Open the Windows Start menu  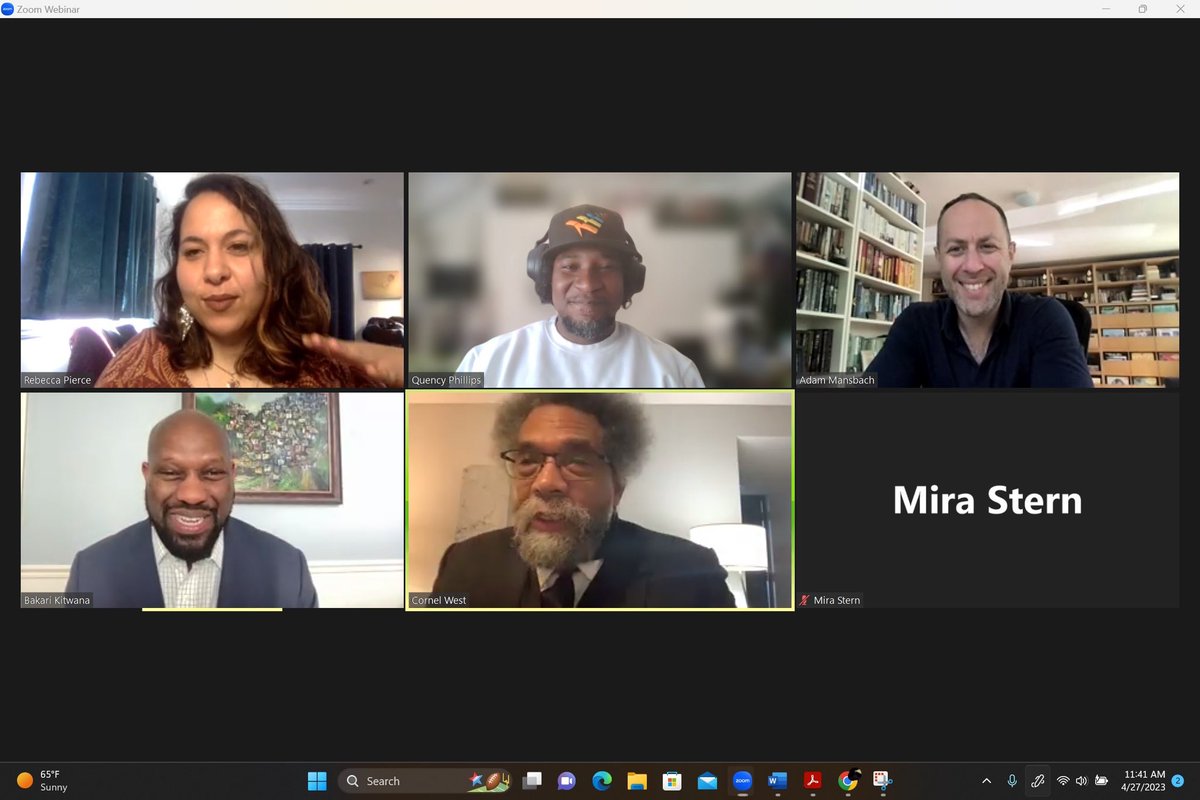[317, 781]
